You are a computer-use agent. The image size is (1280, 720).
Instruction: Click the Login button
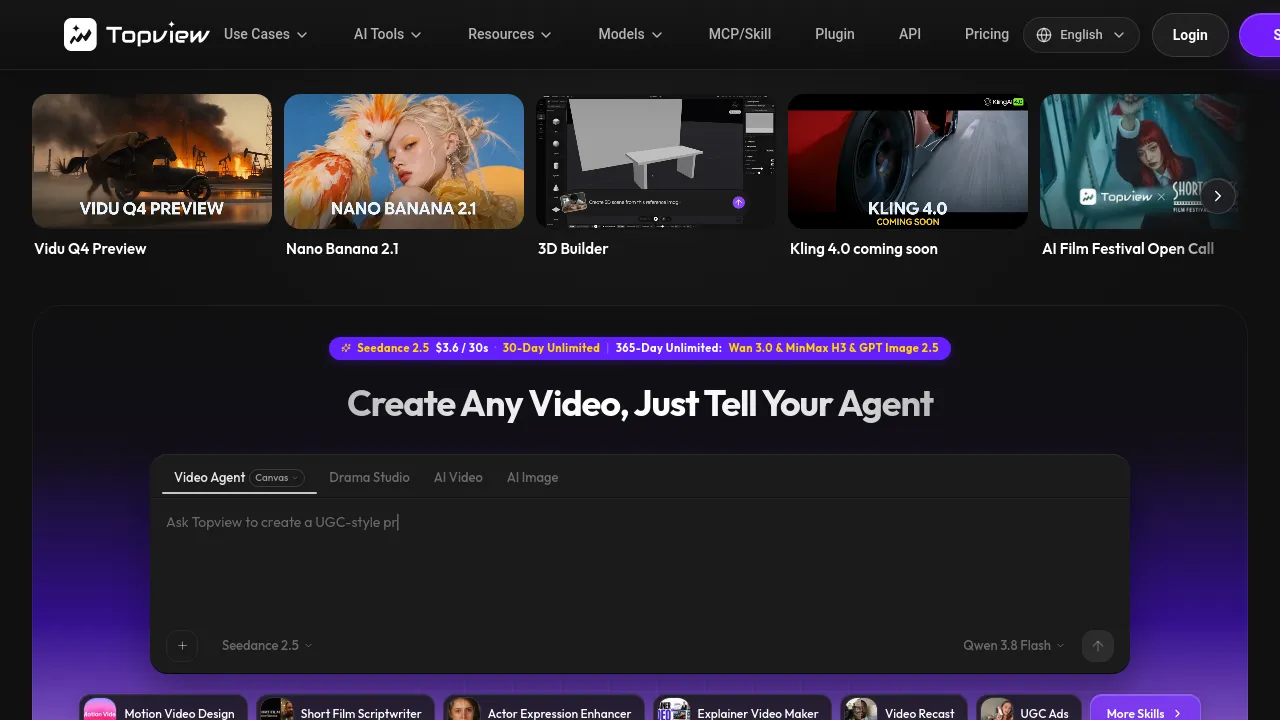[1190, 35]
